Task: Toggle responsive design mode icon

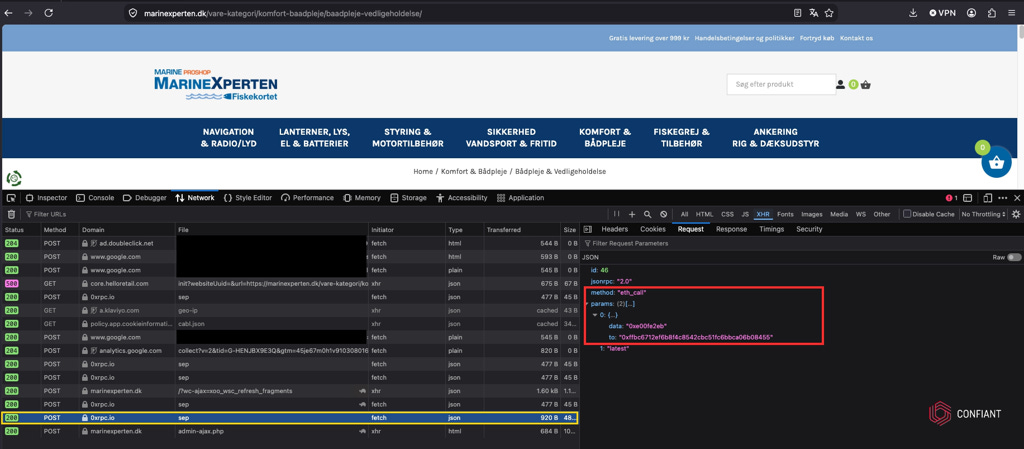Action: point(987,198)
